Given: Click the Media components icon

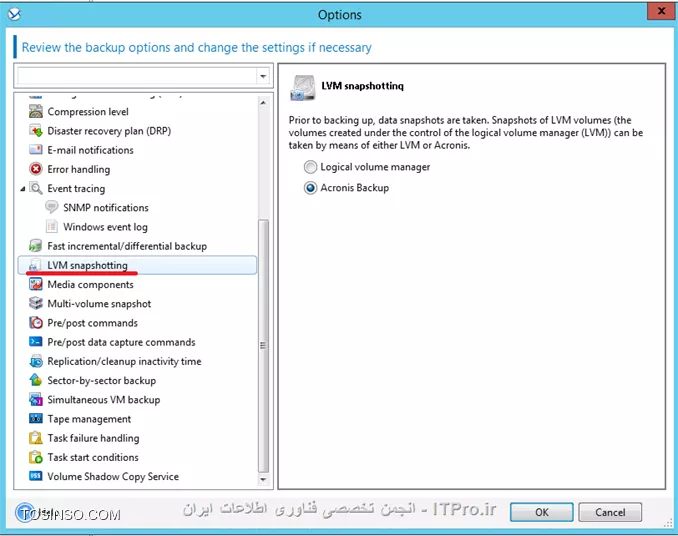Looking at the screenshot, I should pyautogui.click(x=35, y=284).
